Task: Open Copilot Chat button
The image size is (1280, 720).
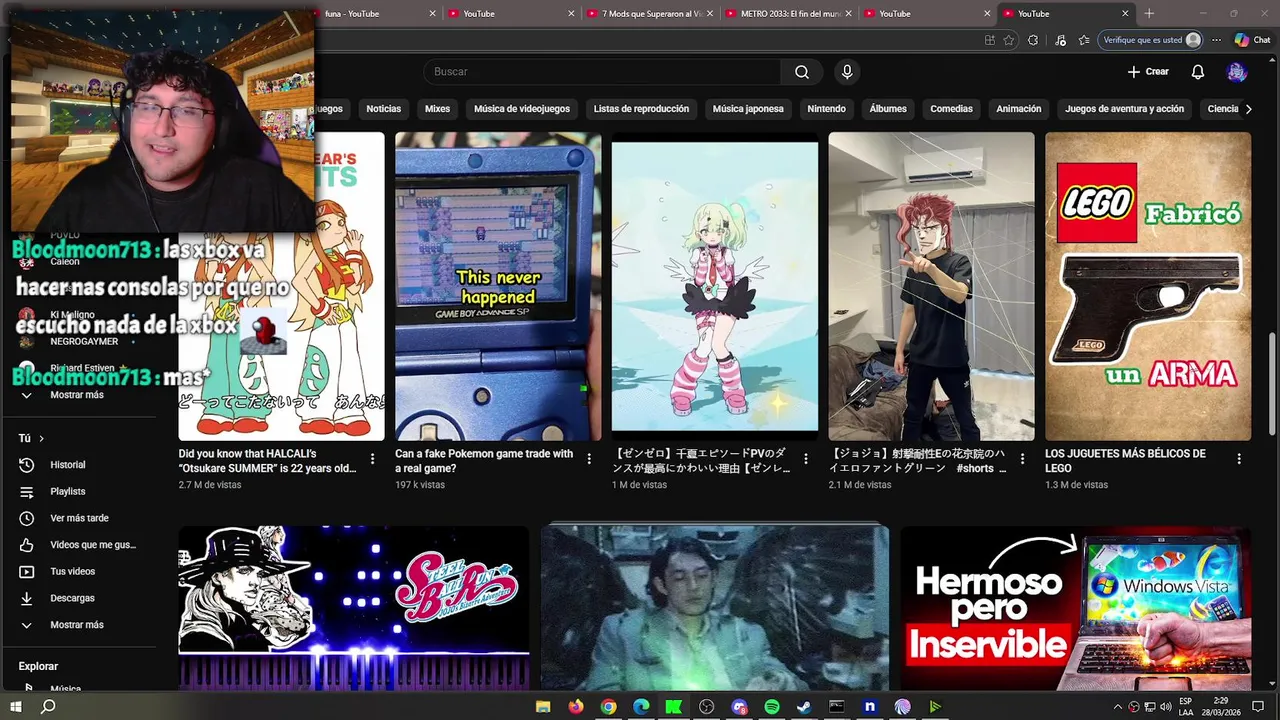Action: pyautogui.click(x=1253, y=40)
